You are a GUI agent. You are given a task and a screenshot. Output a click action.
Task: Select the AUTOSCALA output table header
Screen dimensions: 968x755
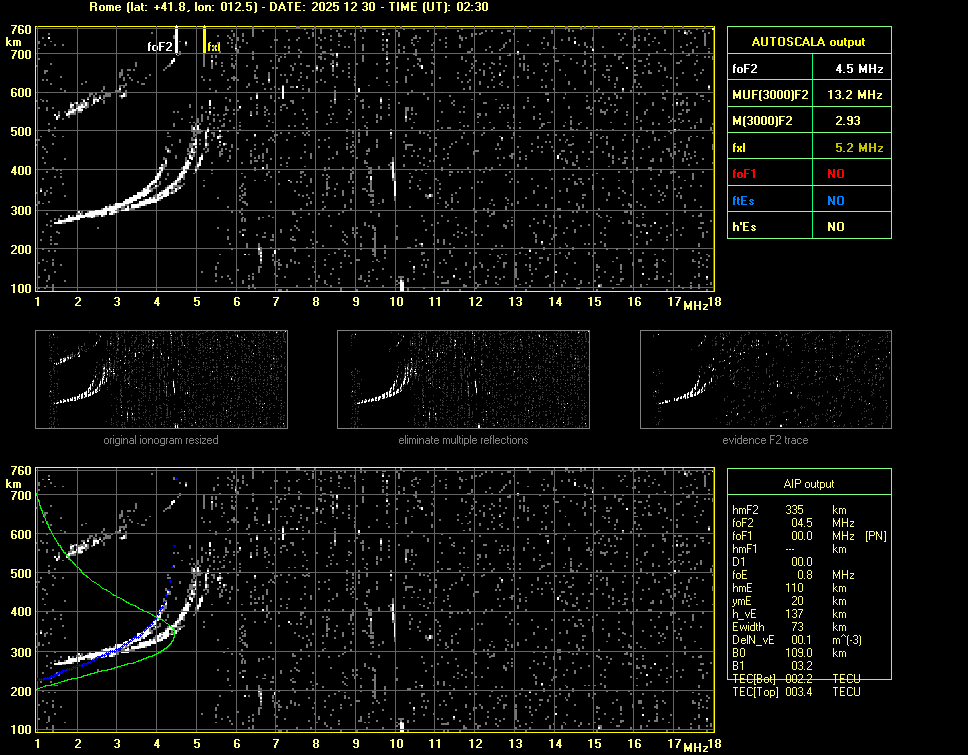coord(808,42)
